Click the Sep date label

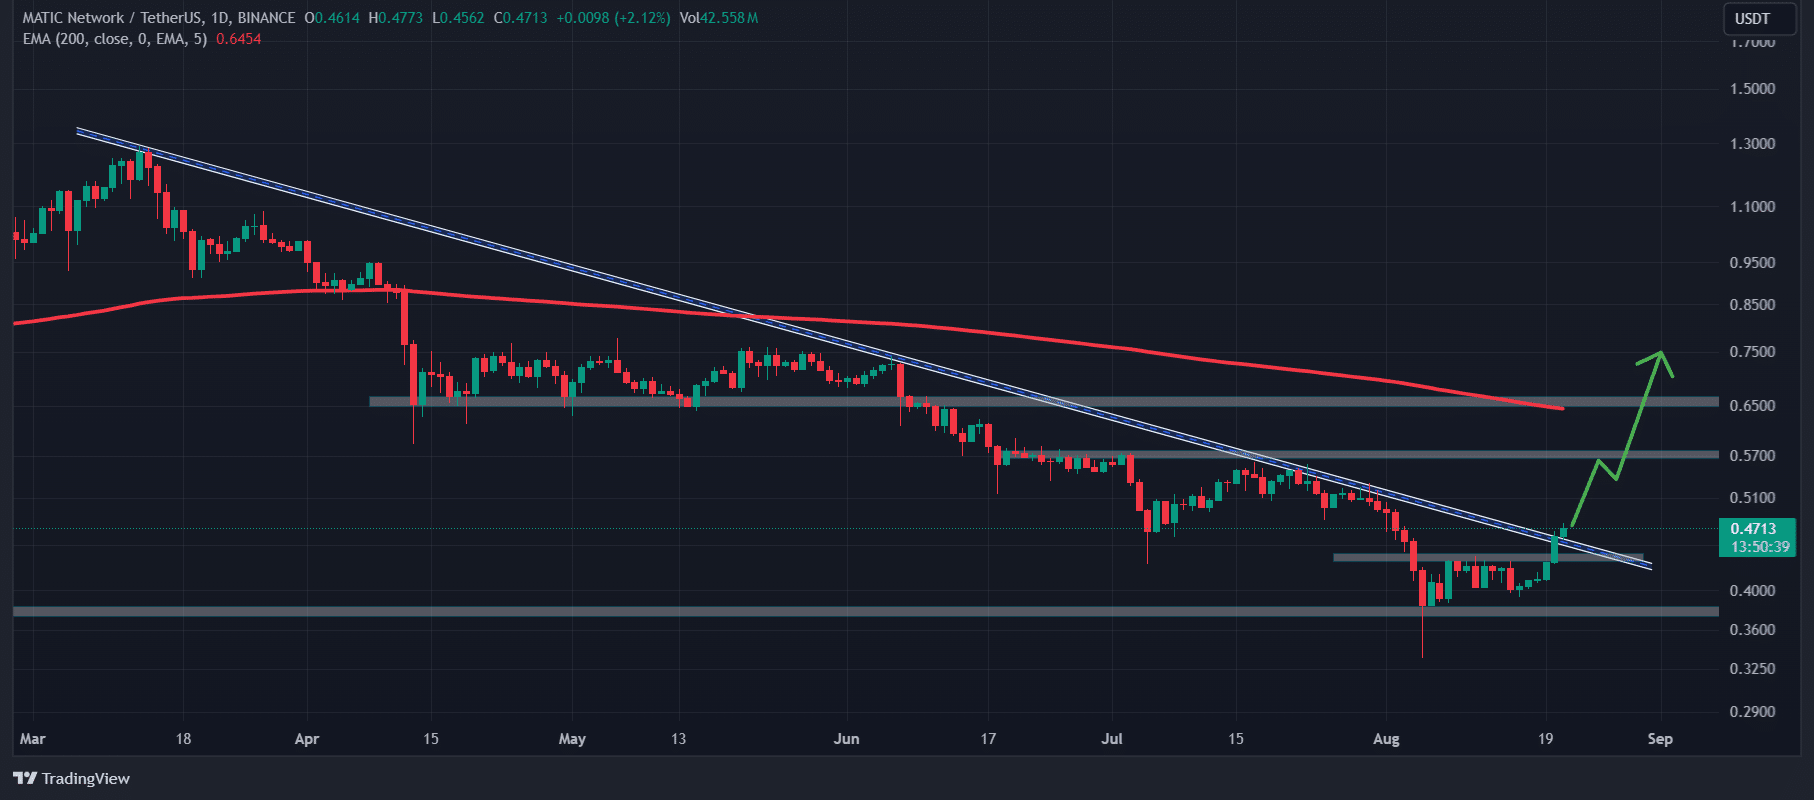click(x=1660, y=738)
